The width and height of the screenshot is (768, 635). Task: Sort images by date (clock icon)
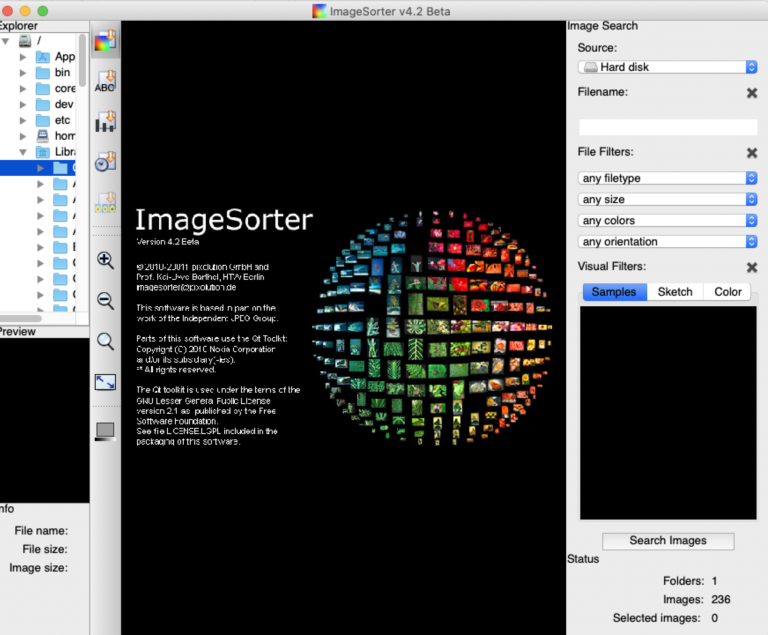105,162
